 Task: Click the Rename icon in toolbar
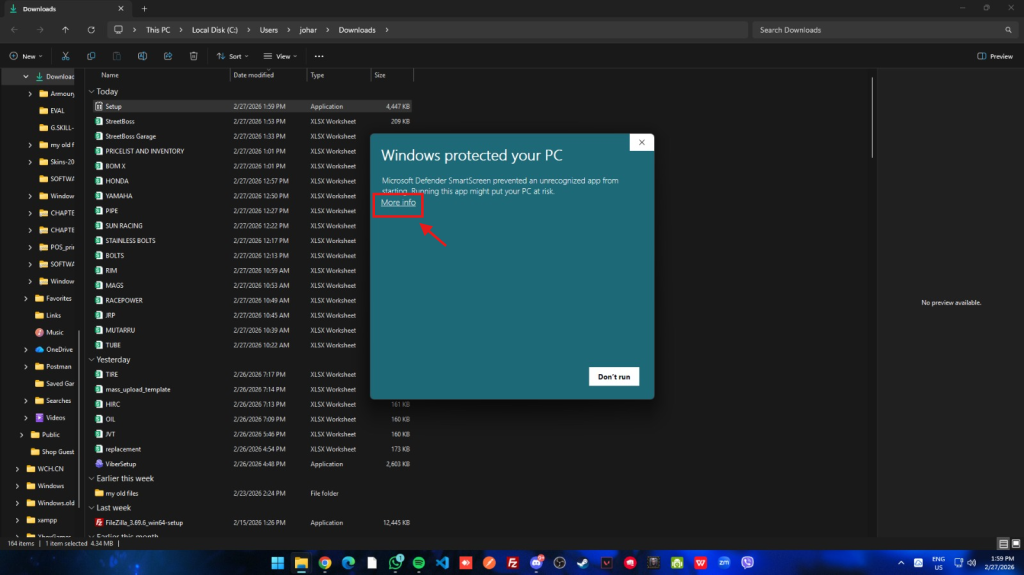(142, 56)
